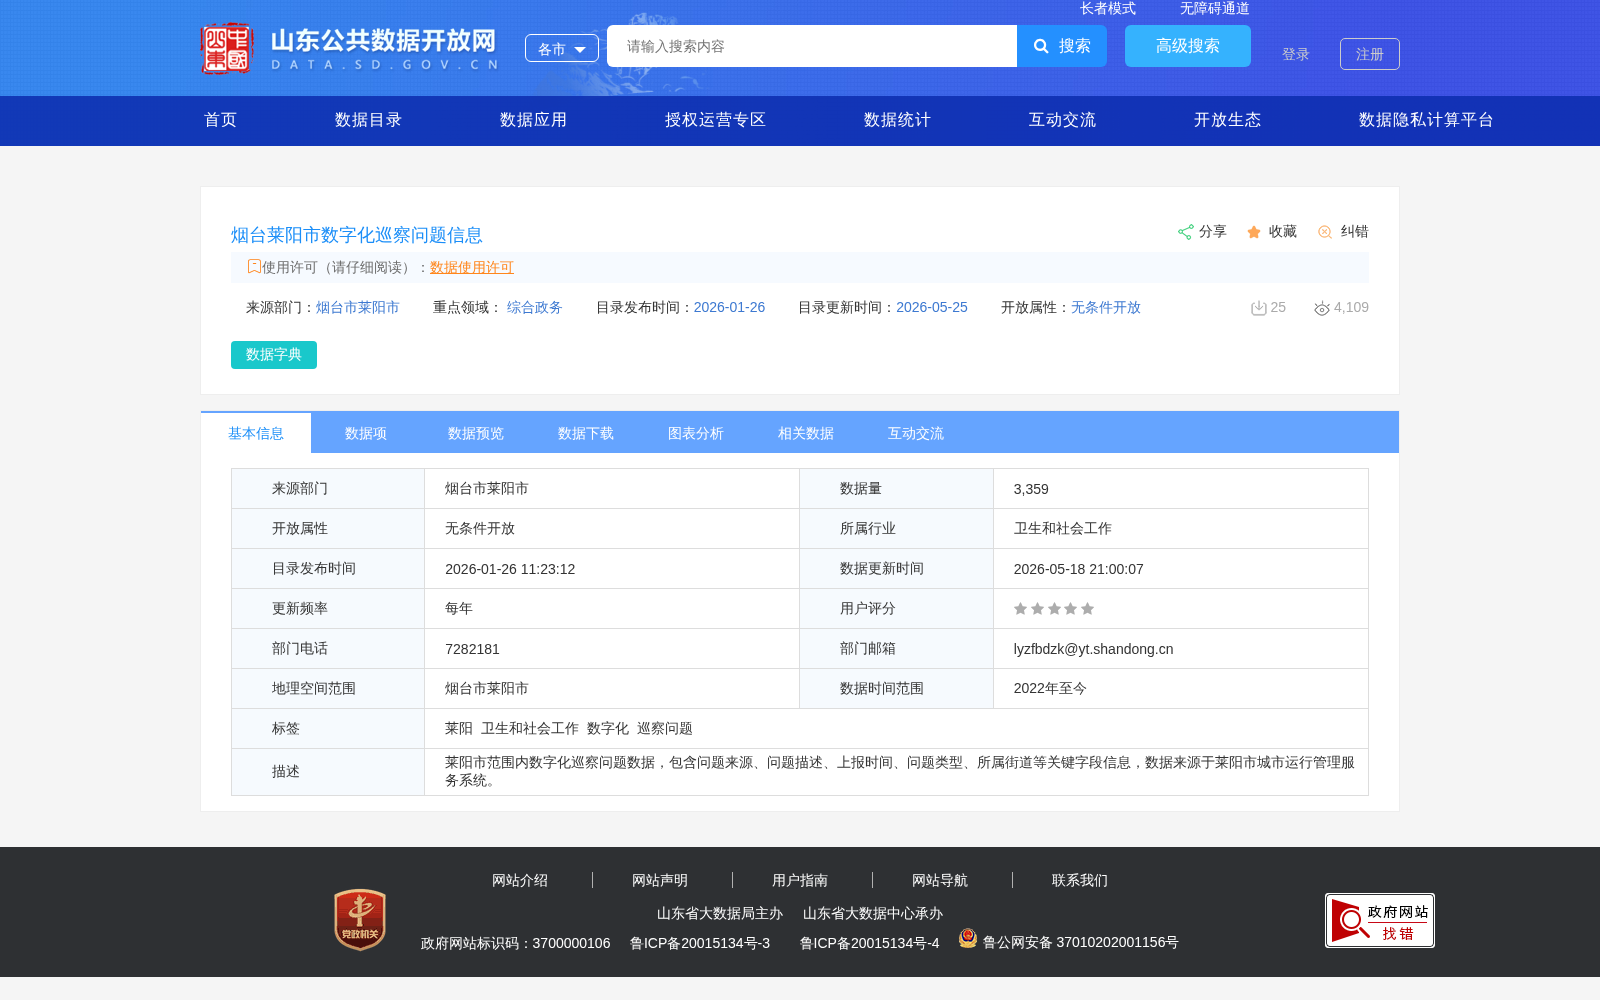Click the error correction icon

1325,232
